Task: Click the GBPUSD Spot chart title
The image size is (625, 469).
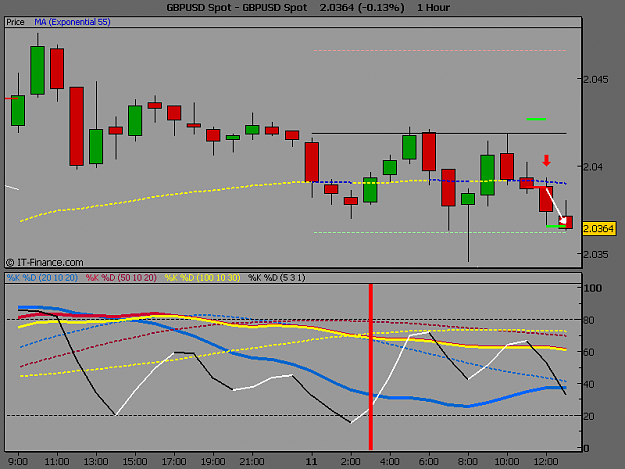Action: tap(237, 8)
